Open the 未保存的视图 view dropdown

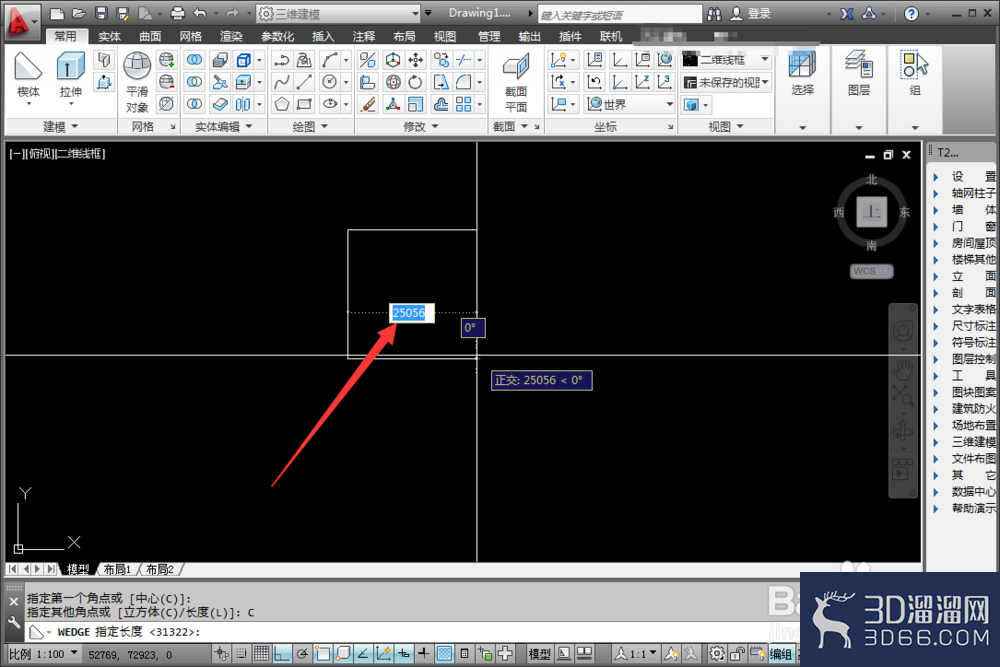tap(726, 82)
